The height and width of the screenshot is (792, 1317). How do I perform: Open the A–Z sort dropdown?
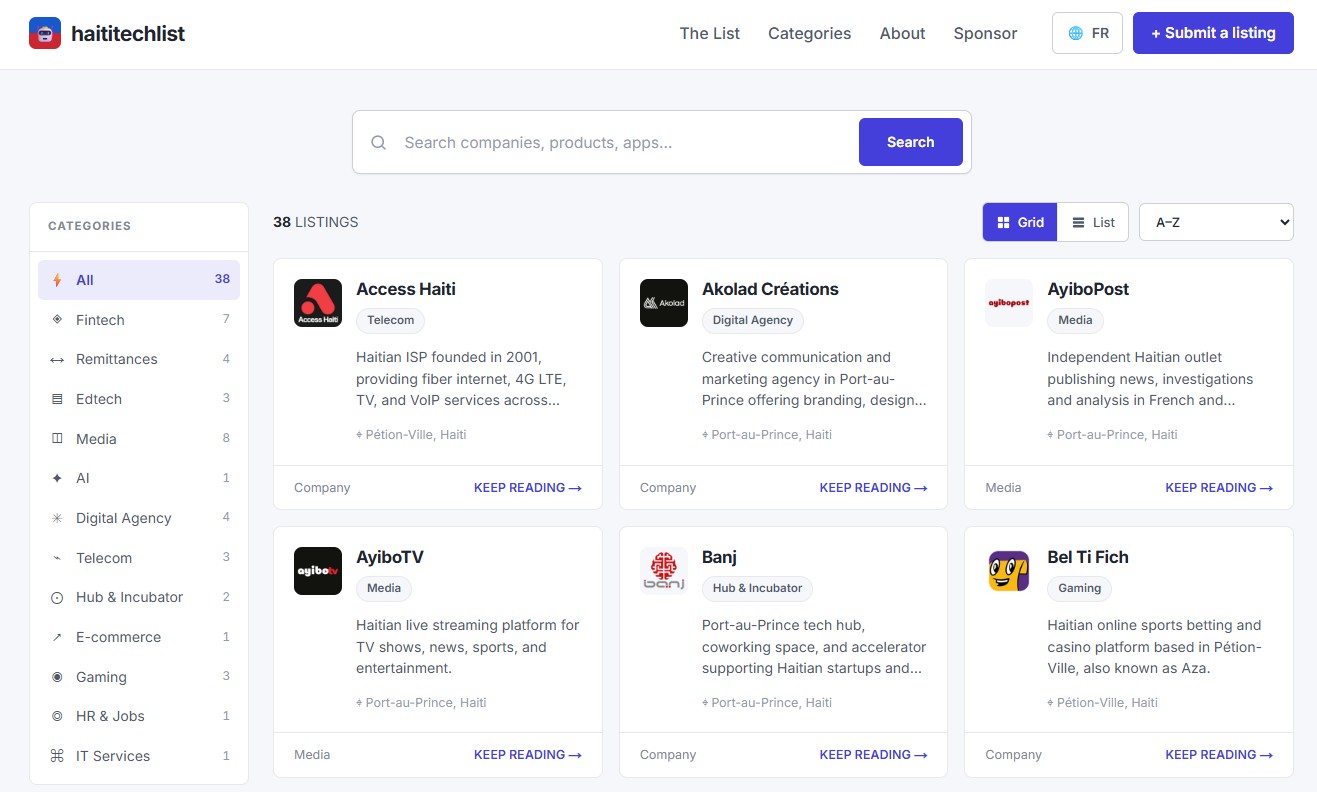1216,222
